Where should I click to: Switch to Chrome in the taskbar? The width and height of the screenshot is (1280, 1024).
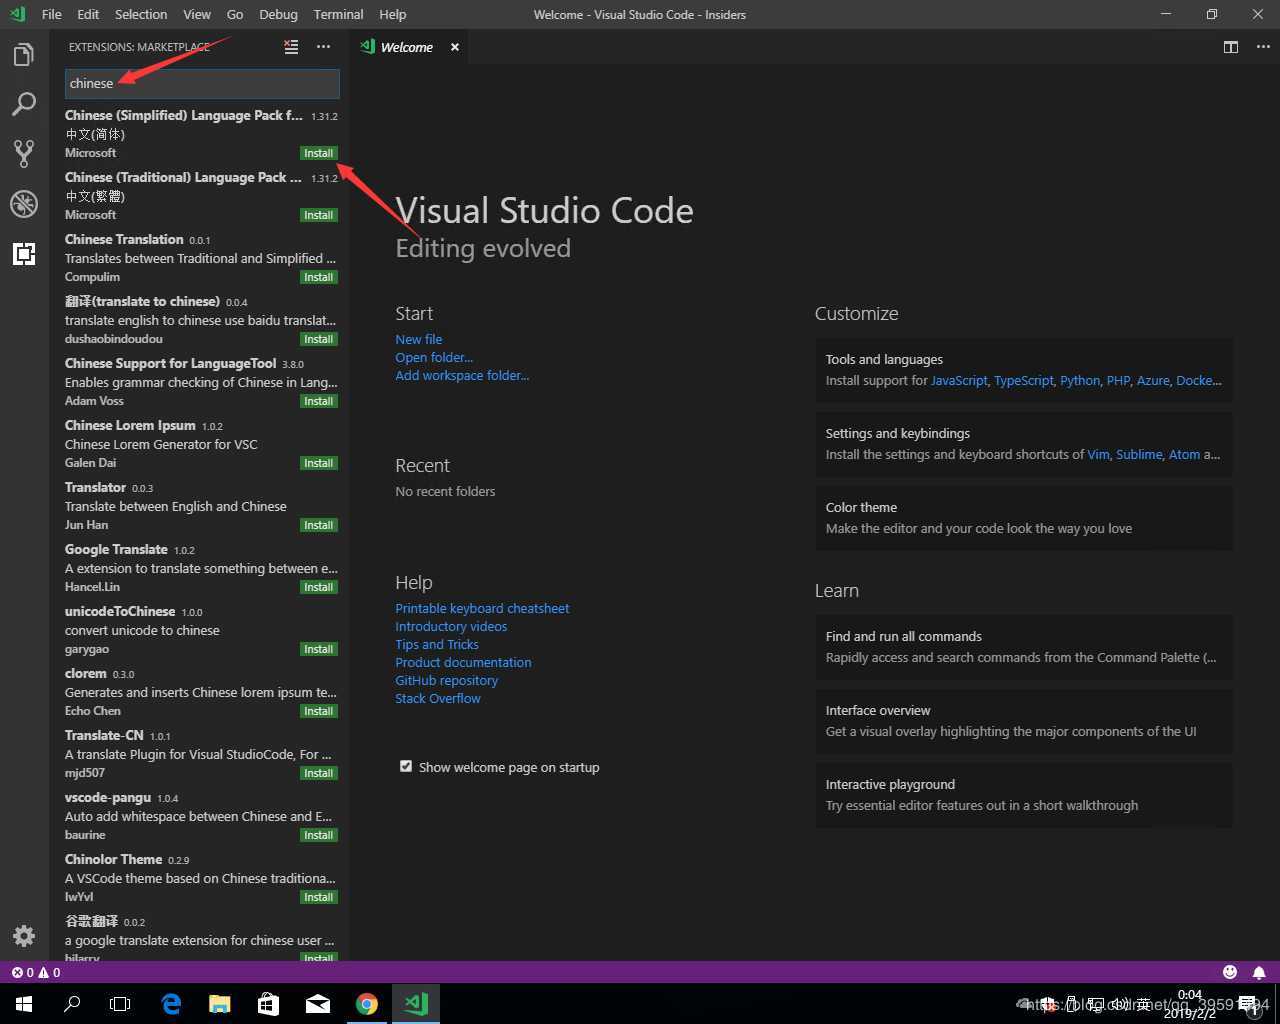367,1004
